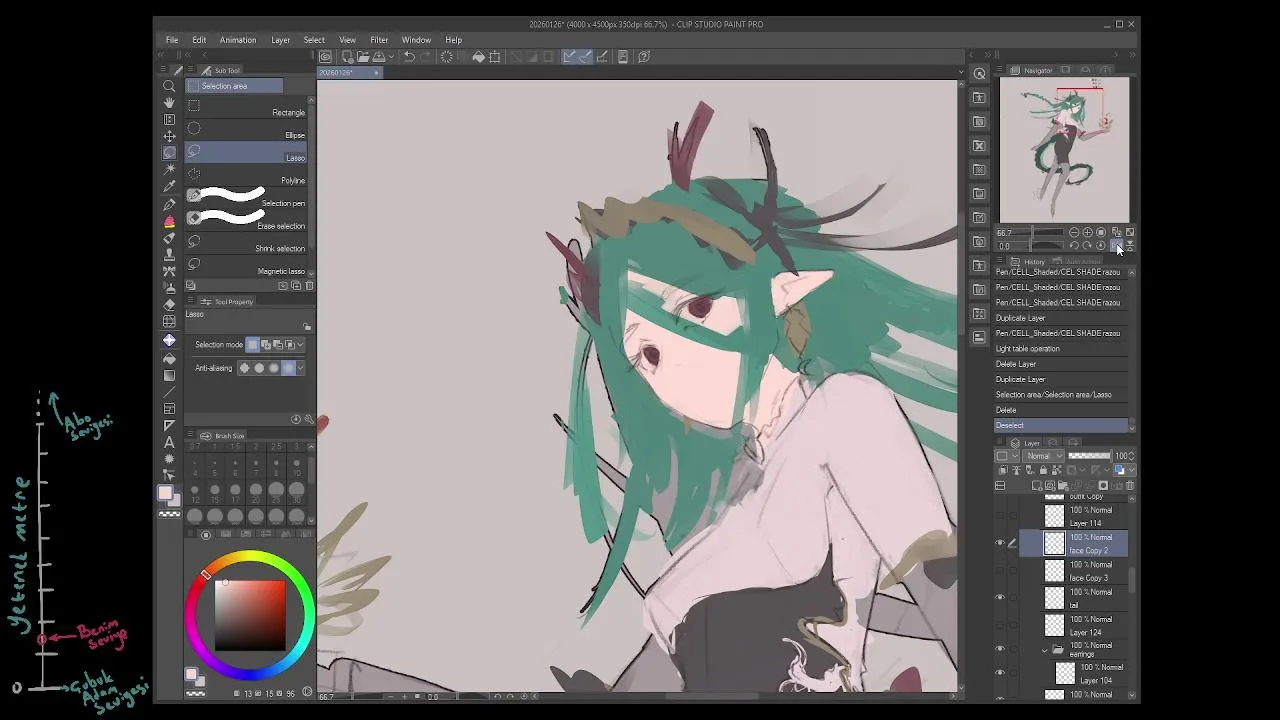
Task: Show the Layer 114 layer
Action: pos(999,516)
